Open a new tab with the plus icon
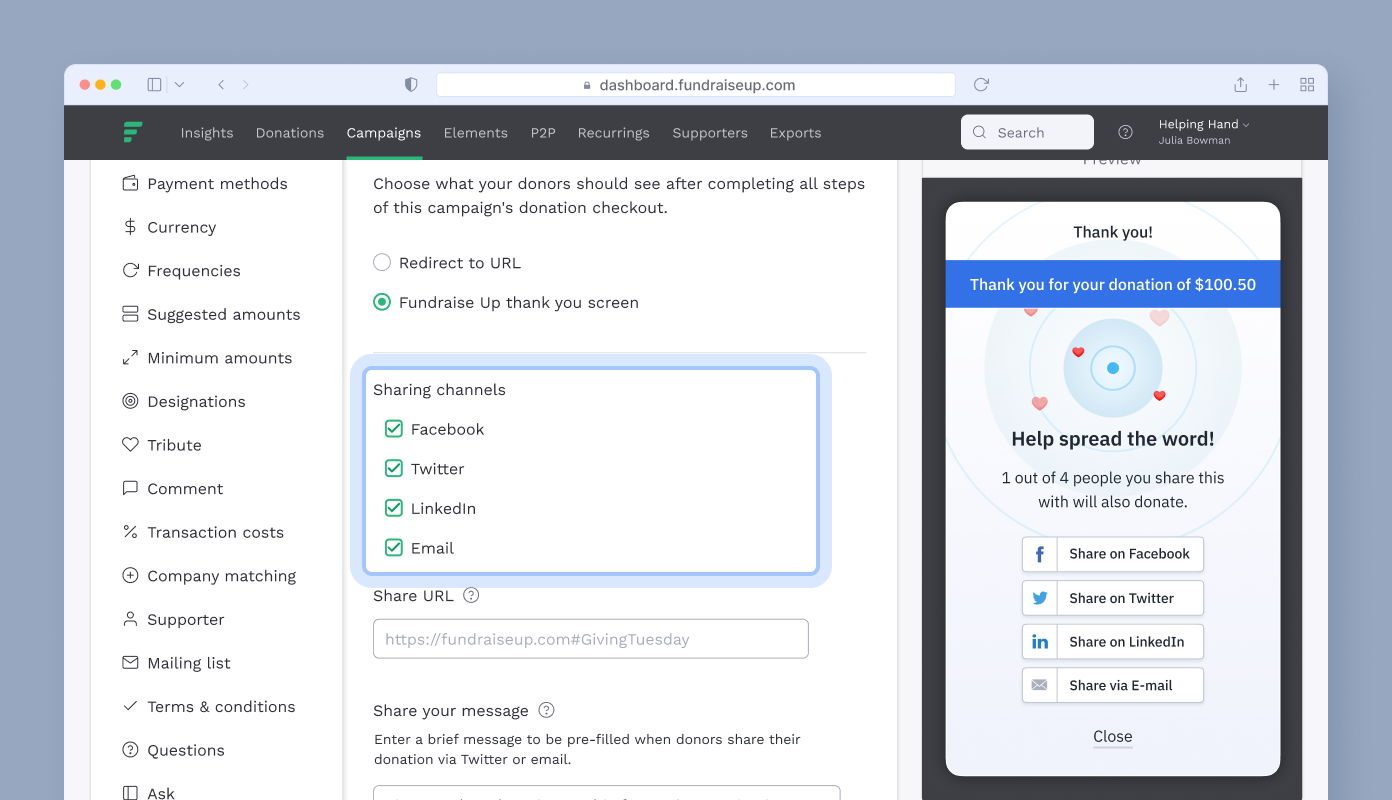Image resolution: width=1392 pixels, height=800 pixels. point(1274,85)
